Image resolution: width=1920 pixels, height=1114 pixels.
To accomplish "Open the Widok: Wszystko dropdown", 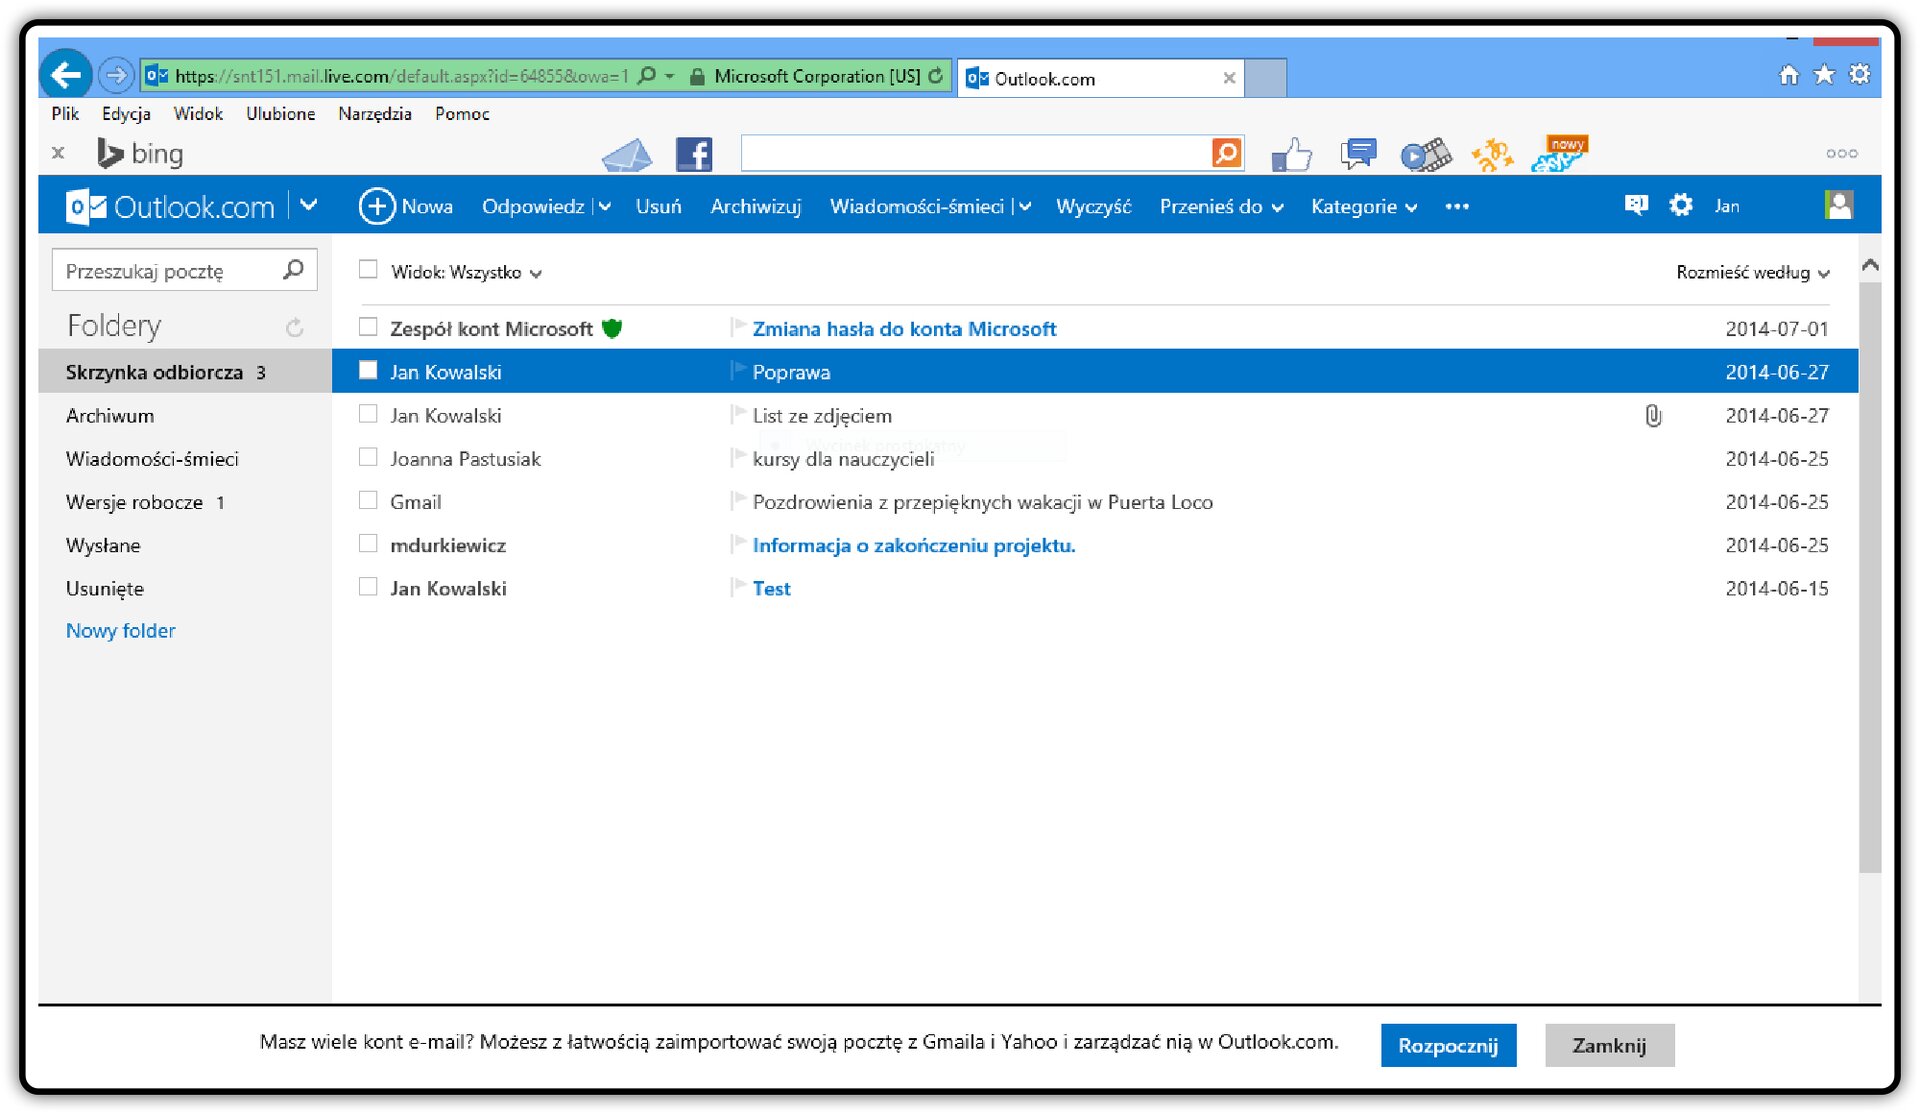I will pyautogui.click(x=466, y=272).
